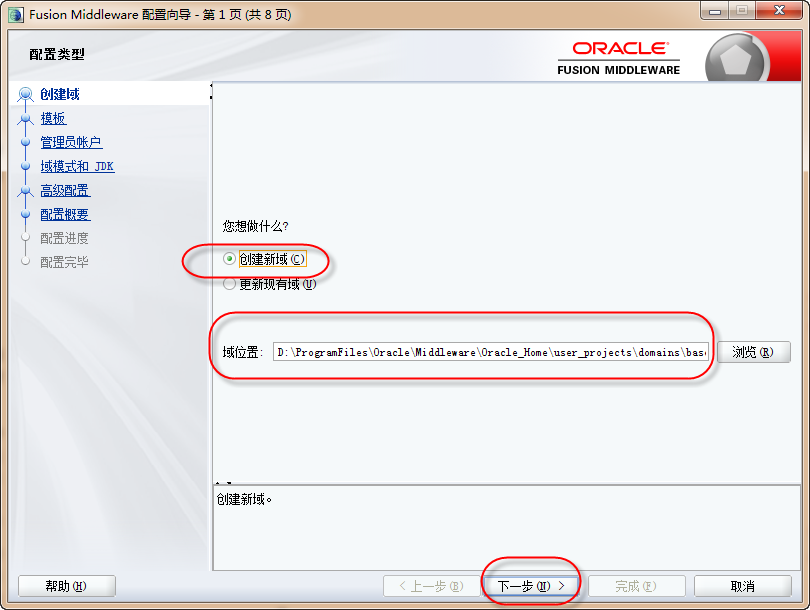Open help with 帮助 button

point(67,586)
